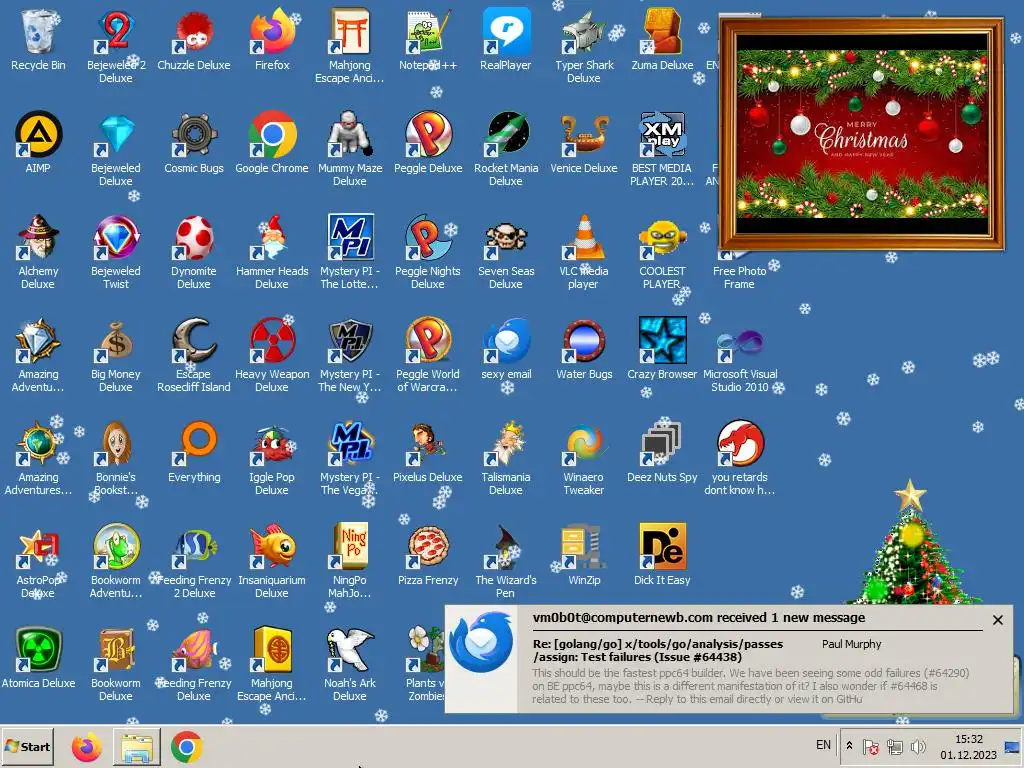Launch RealPlayer desktop shortcut
The image size is (1024, 768).
coord(505,39)
